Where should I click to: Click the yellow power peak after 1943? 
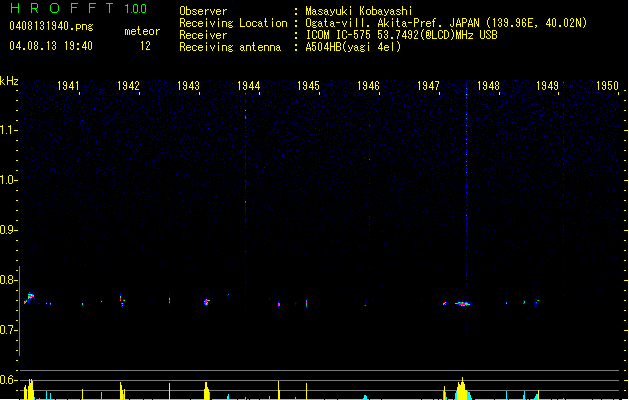207,391
